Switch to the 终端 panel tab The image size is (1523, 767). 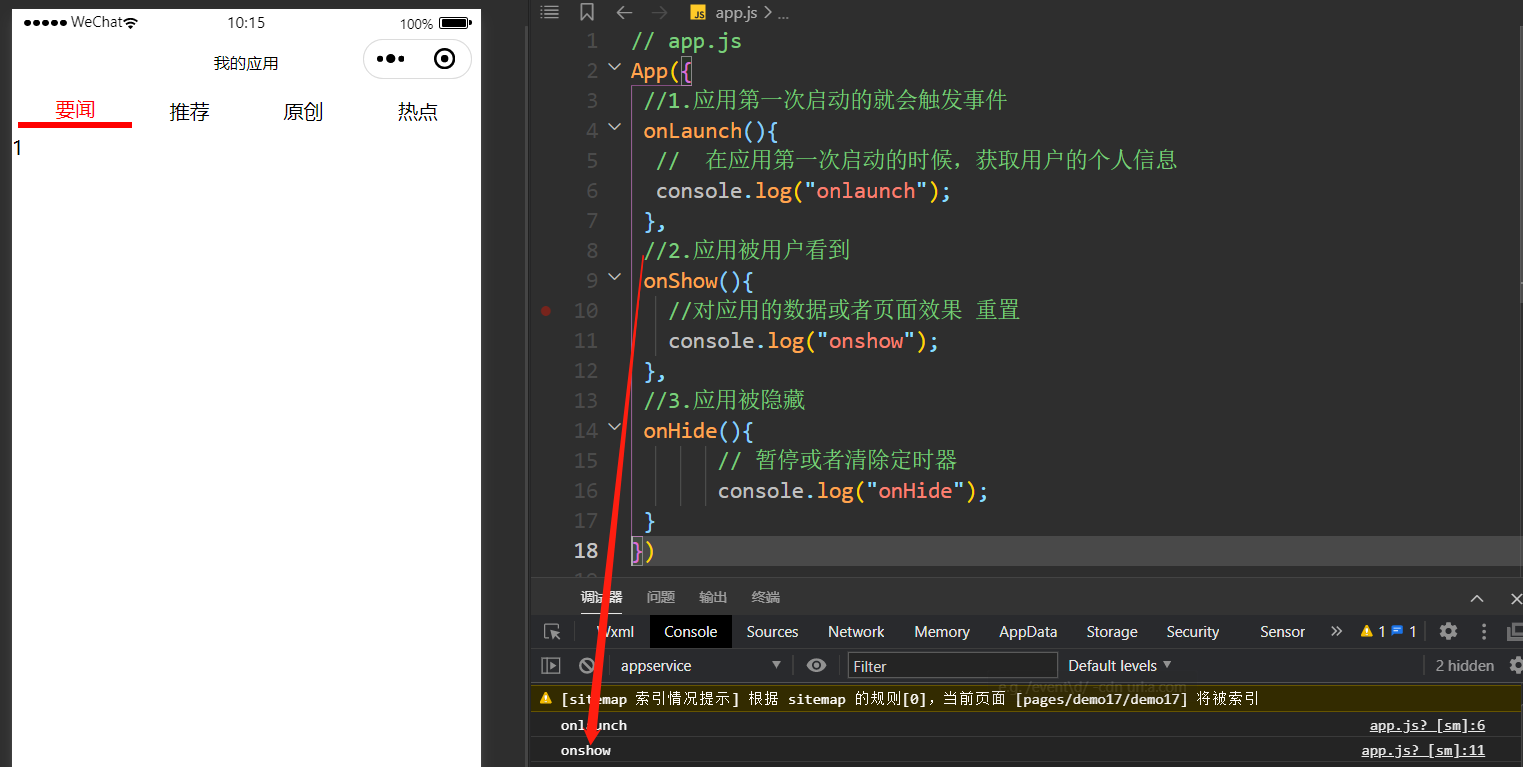(x=766, y=597)
